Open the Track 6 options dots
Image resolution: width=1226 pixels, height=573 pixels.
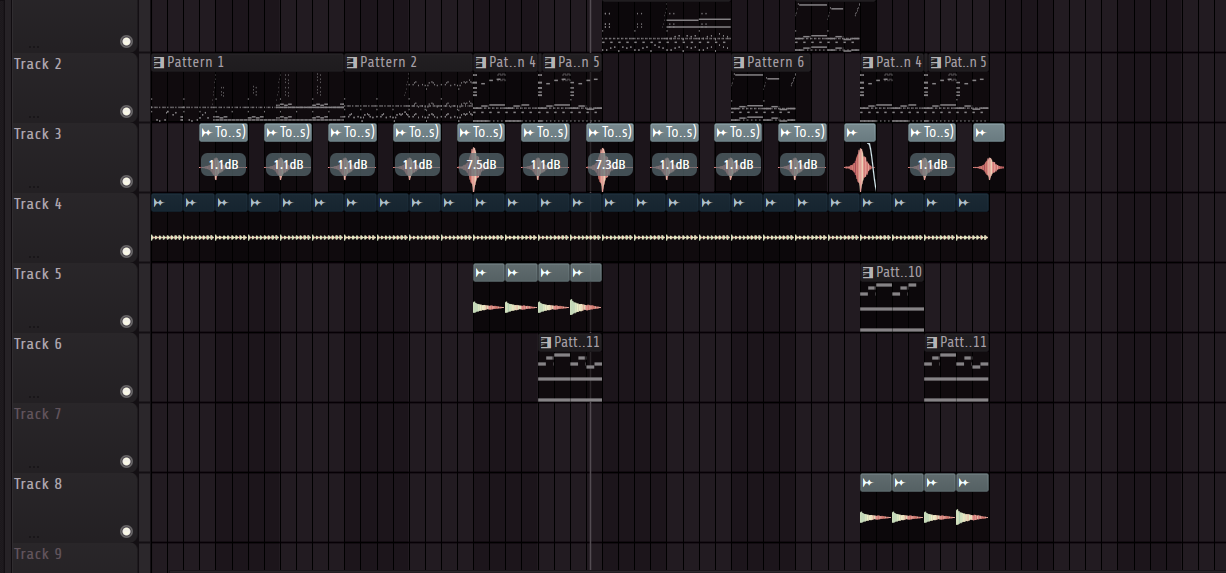[35, 396]
